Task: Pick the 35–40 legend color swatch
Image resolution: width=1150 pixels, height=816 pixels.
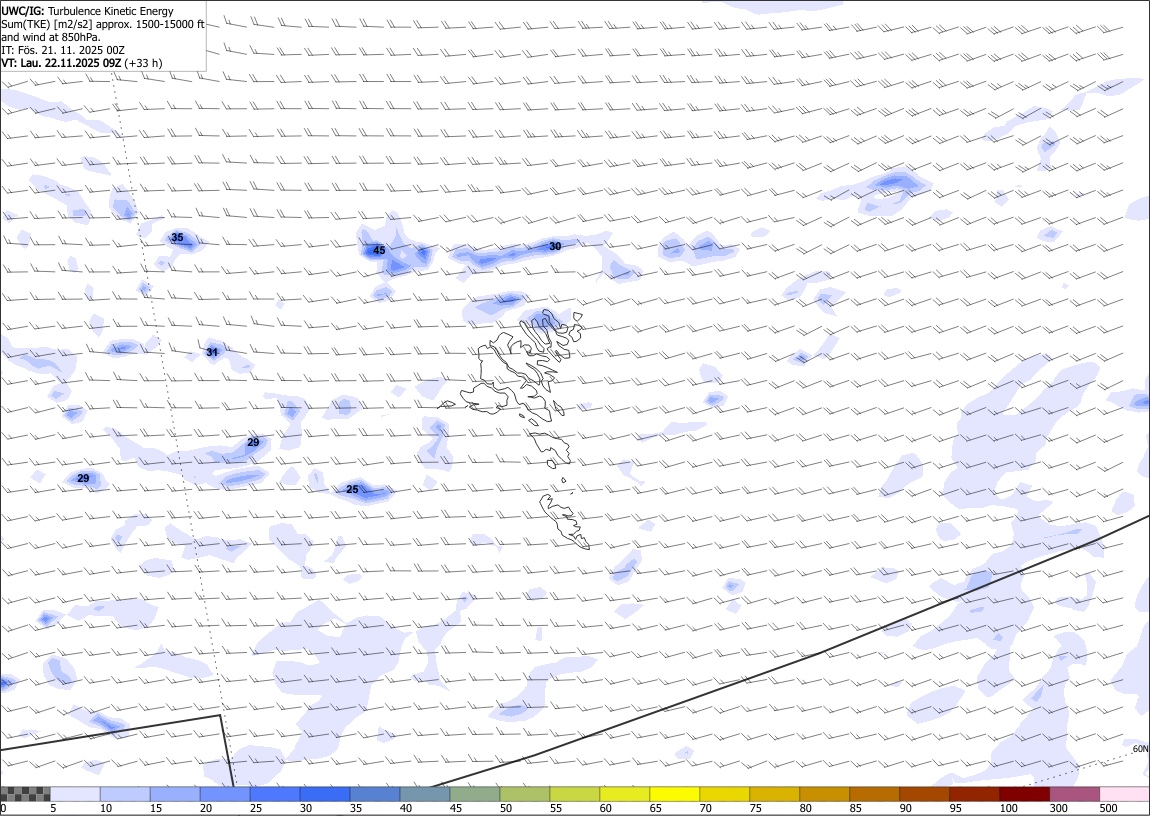Action: point(375,794)
